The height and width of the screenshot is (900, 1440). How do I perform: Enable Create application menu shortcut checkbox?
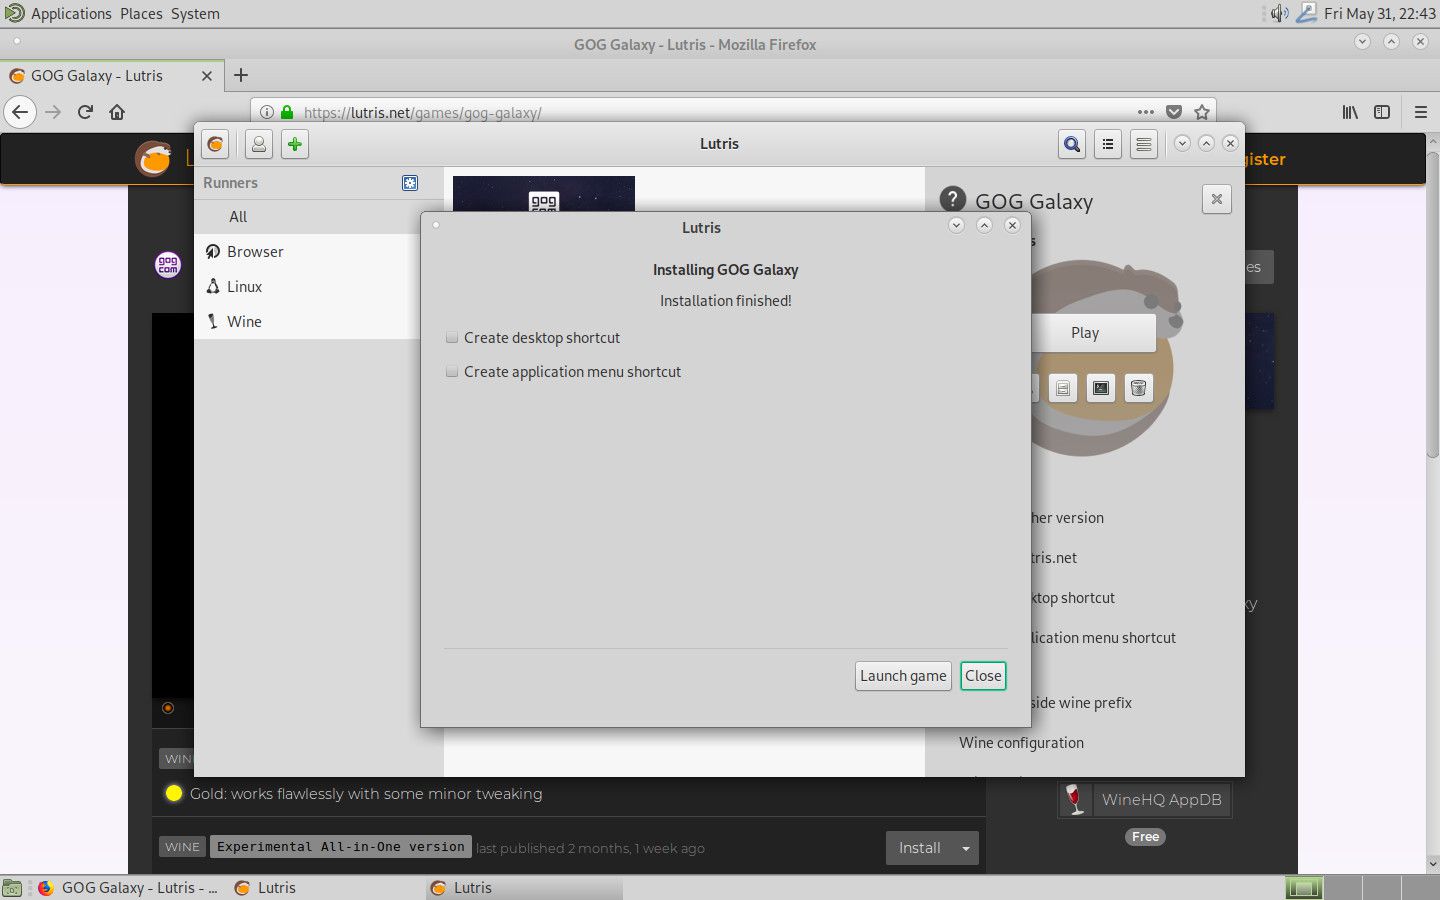(x=452, y=372)
